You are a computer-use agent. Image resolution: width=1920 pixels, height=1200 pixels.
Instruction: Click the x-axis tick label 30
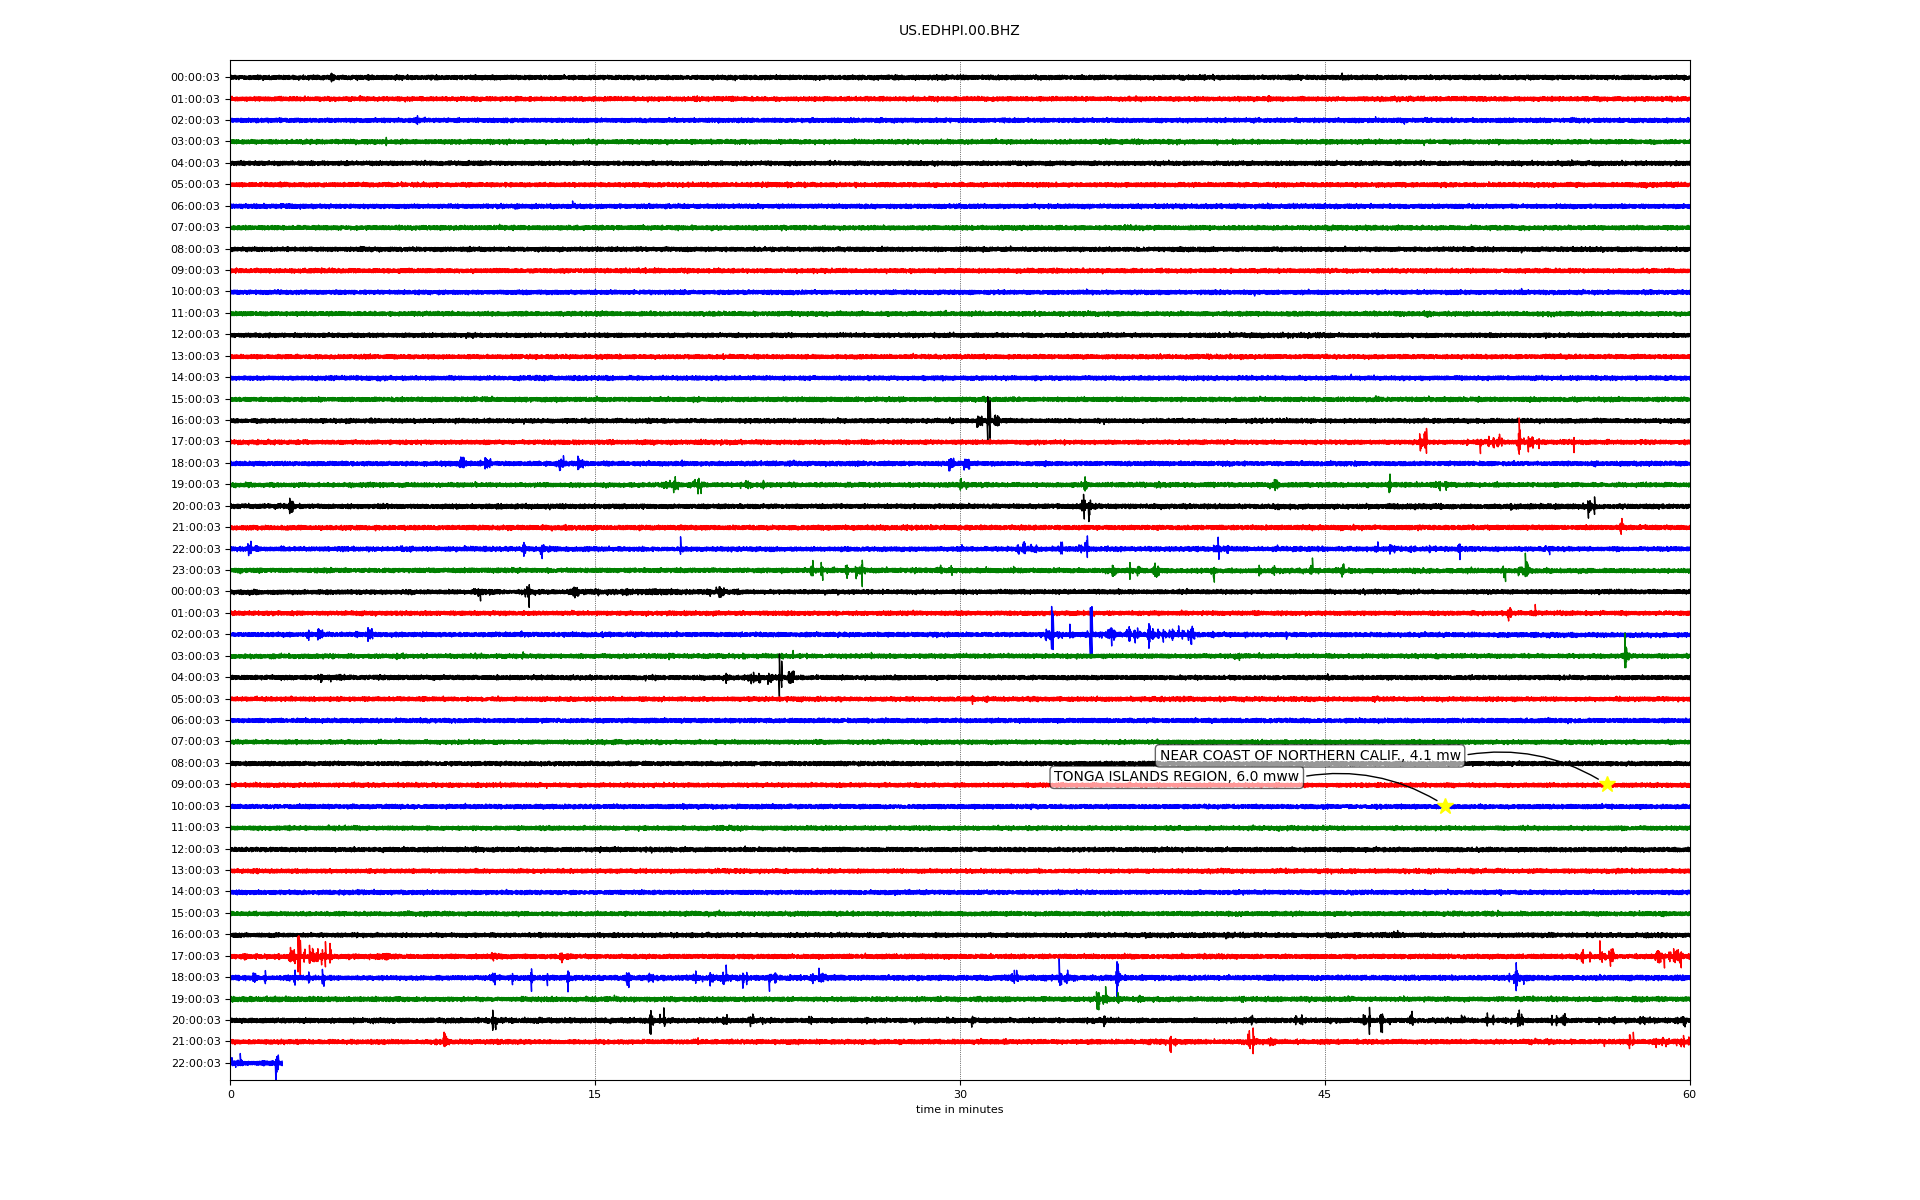(x=960, y=1094)
